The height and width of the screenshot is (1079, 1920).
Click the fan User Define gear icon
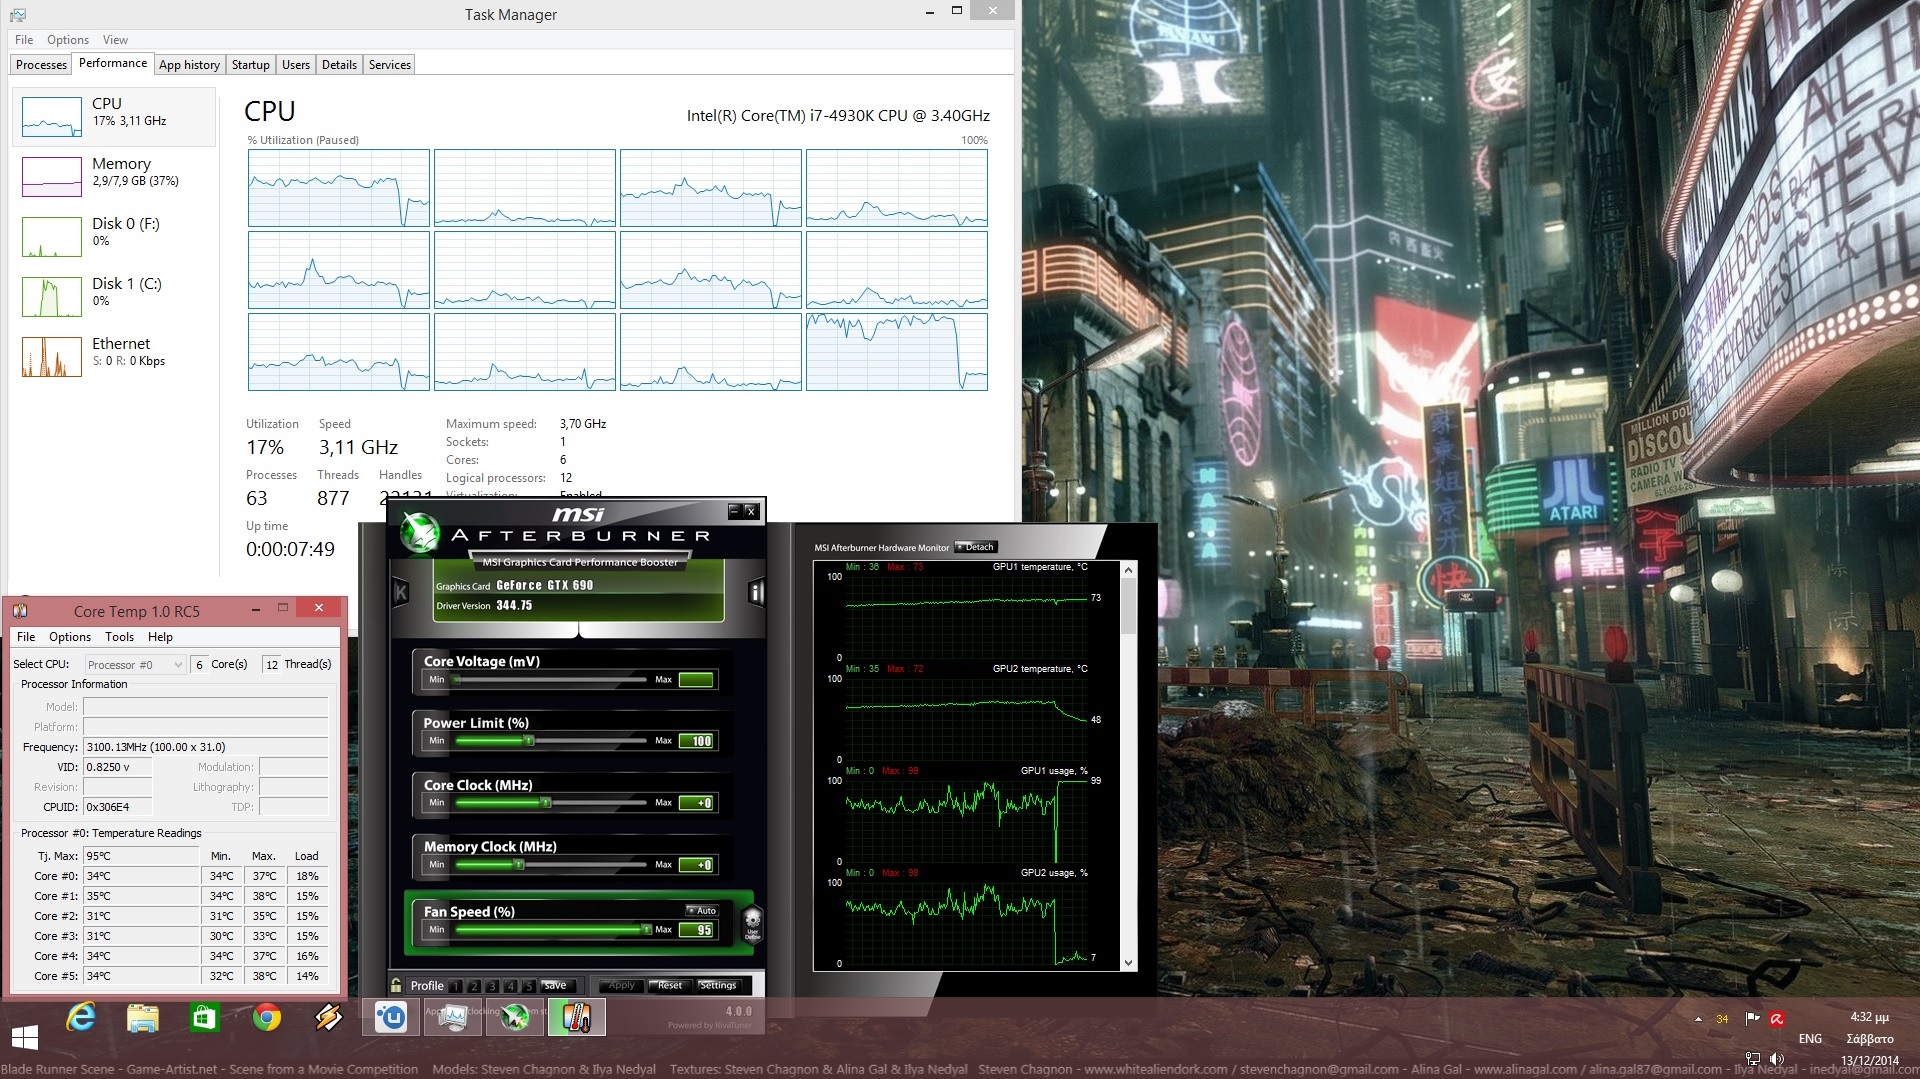(752, 922)
